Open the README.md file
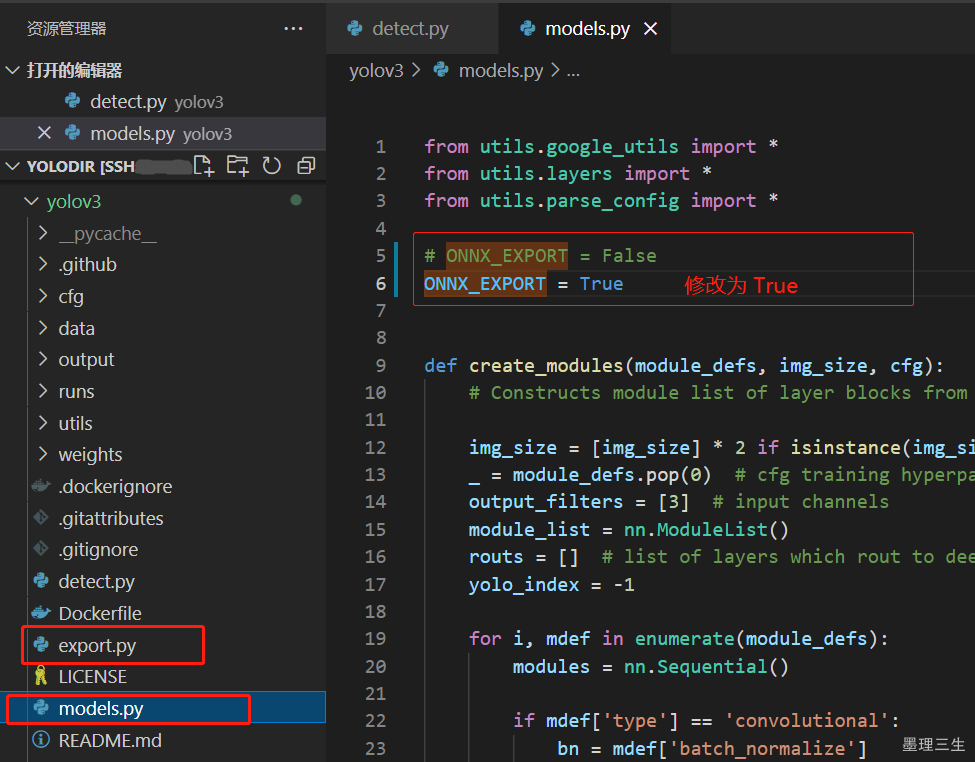 (x=110, y=740)
